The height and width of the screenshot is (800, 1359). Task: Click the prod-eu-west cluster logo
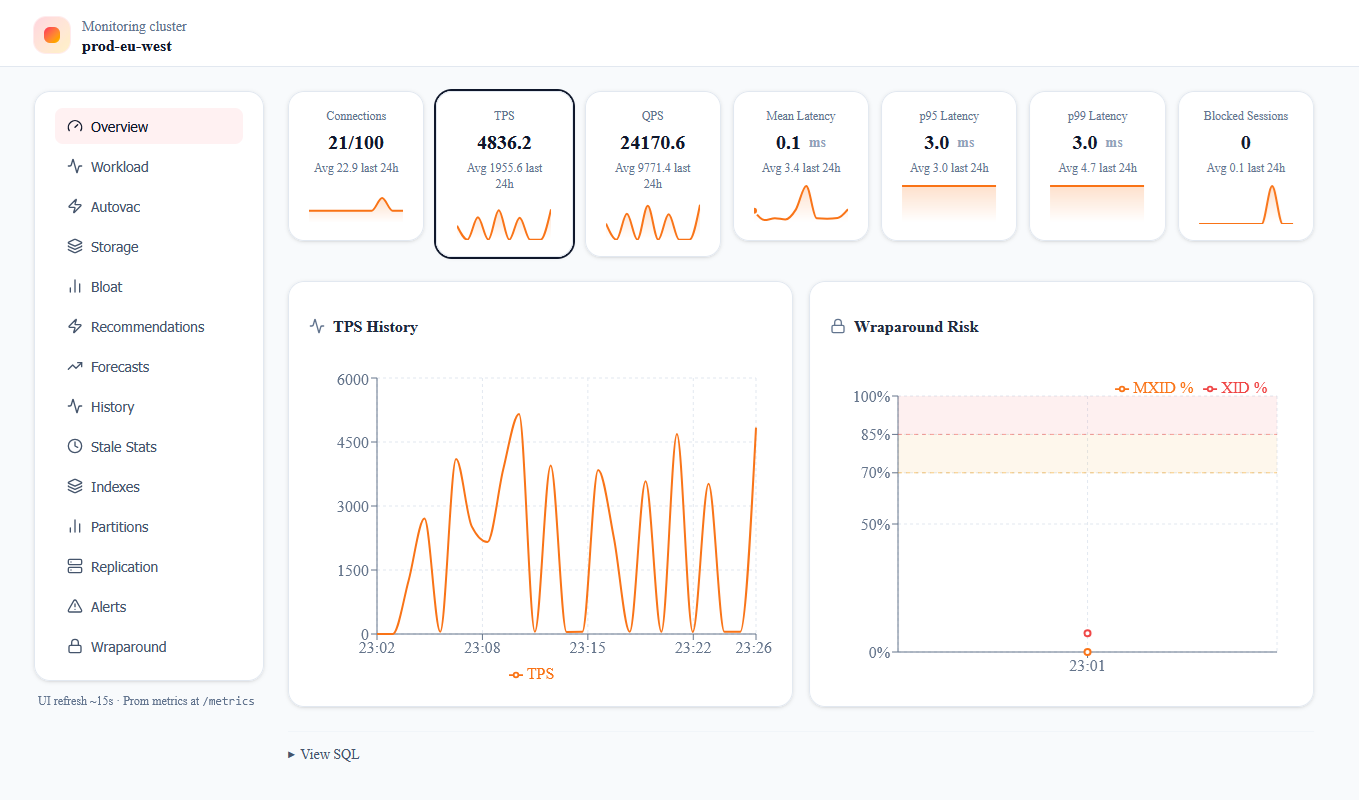click(51, 34)
